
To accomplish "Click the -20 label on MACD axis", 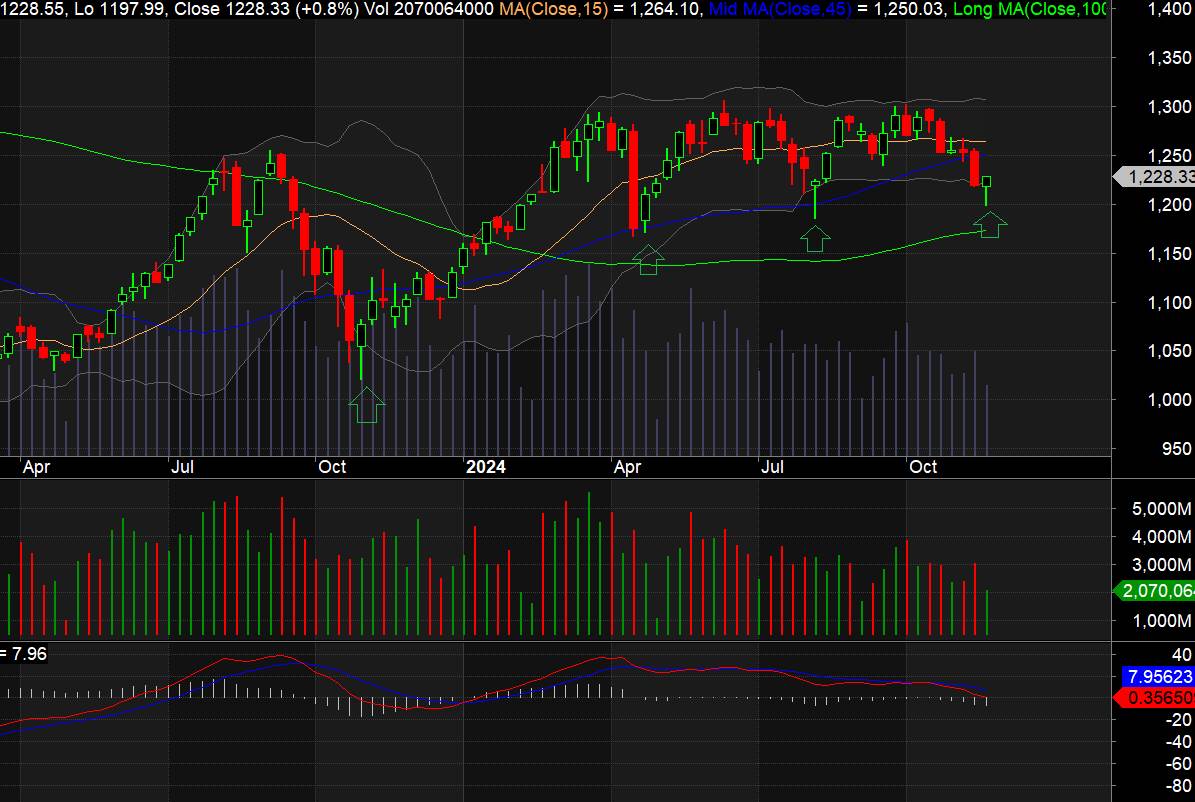I will (1178, 719).
